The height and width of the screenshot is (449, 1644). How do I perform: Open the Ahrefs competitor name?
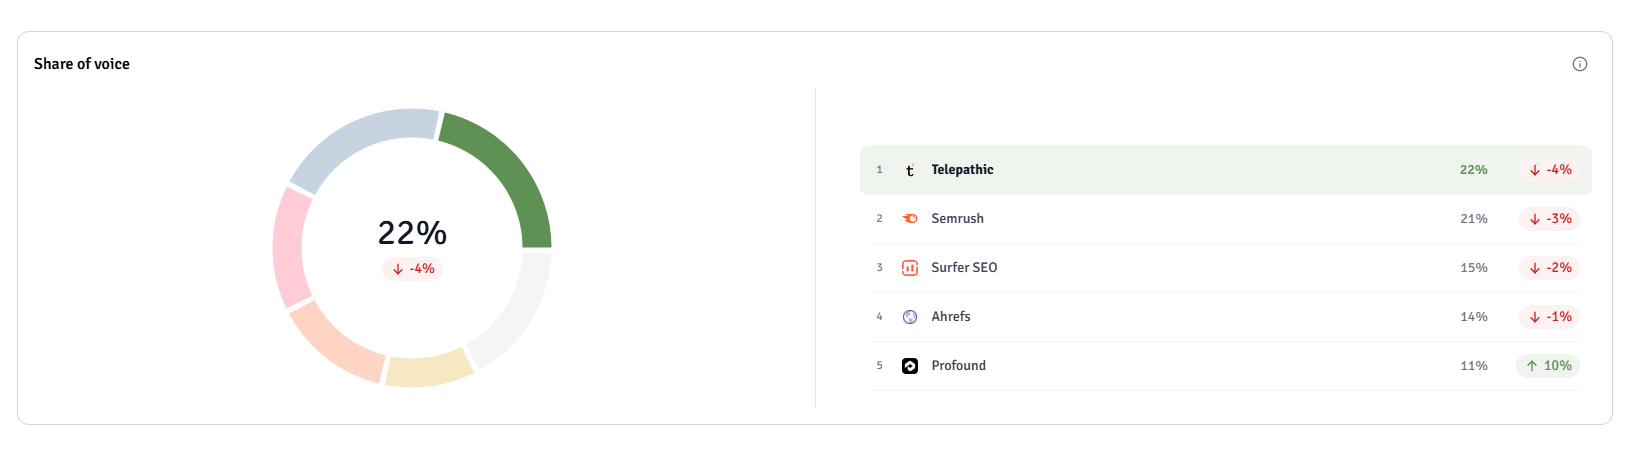click(x=951, y=316)
